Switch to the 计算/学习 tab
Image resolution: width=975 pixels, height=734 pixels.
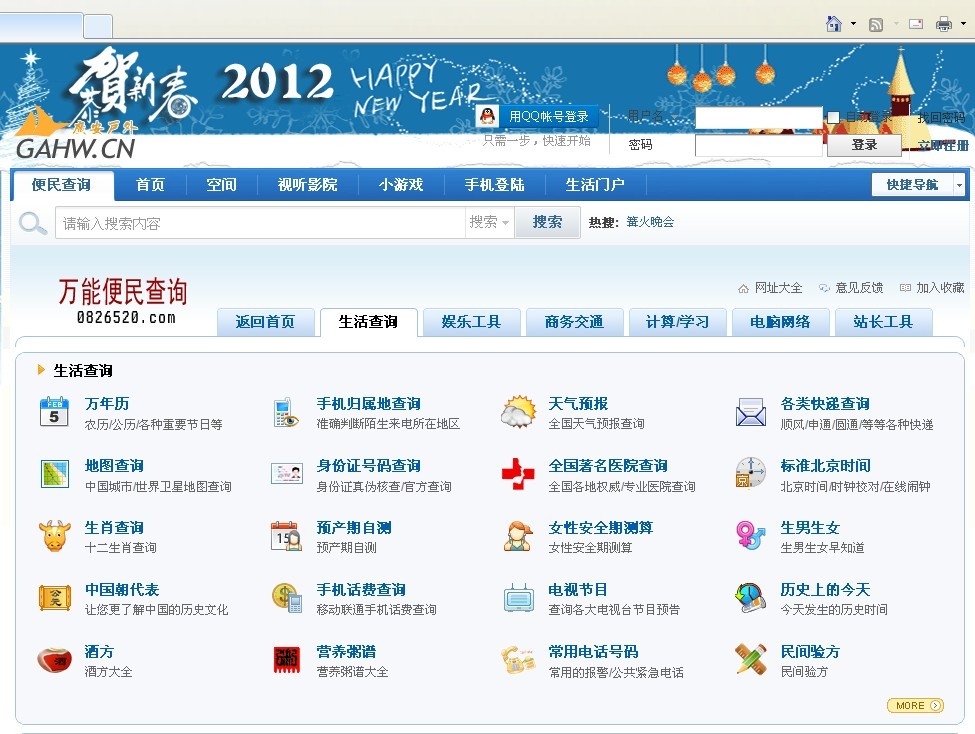pyautogui.click(x=678, y=322)
